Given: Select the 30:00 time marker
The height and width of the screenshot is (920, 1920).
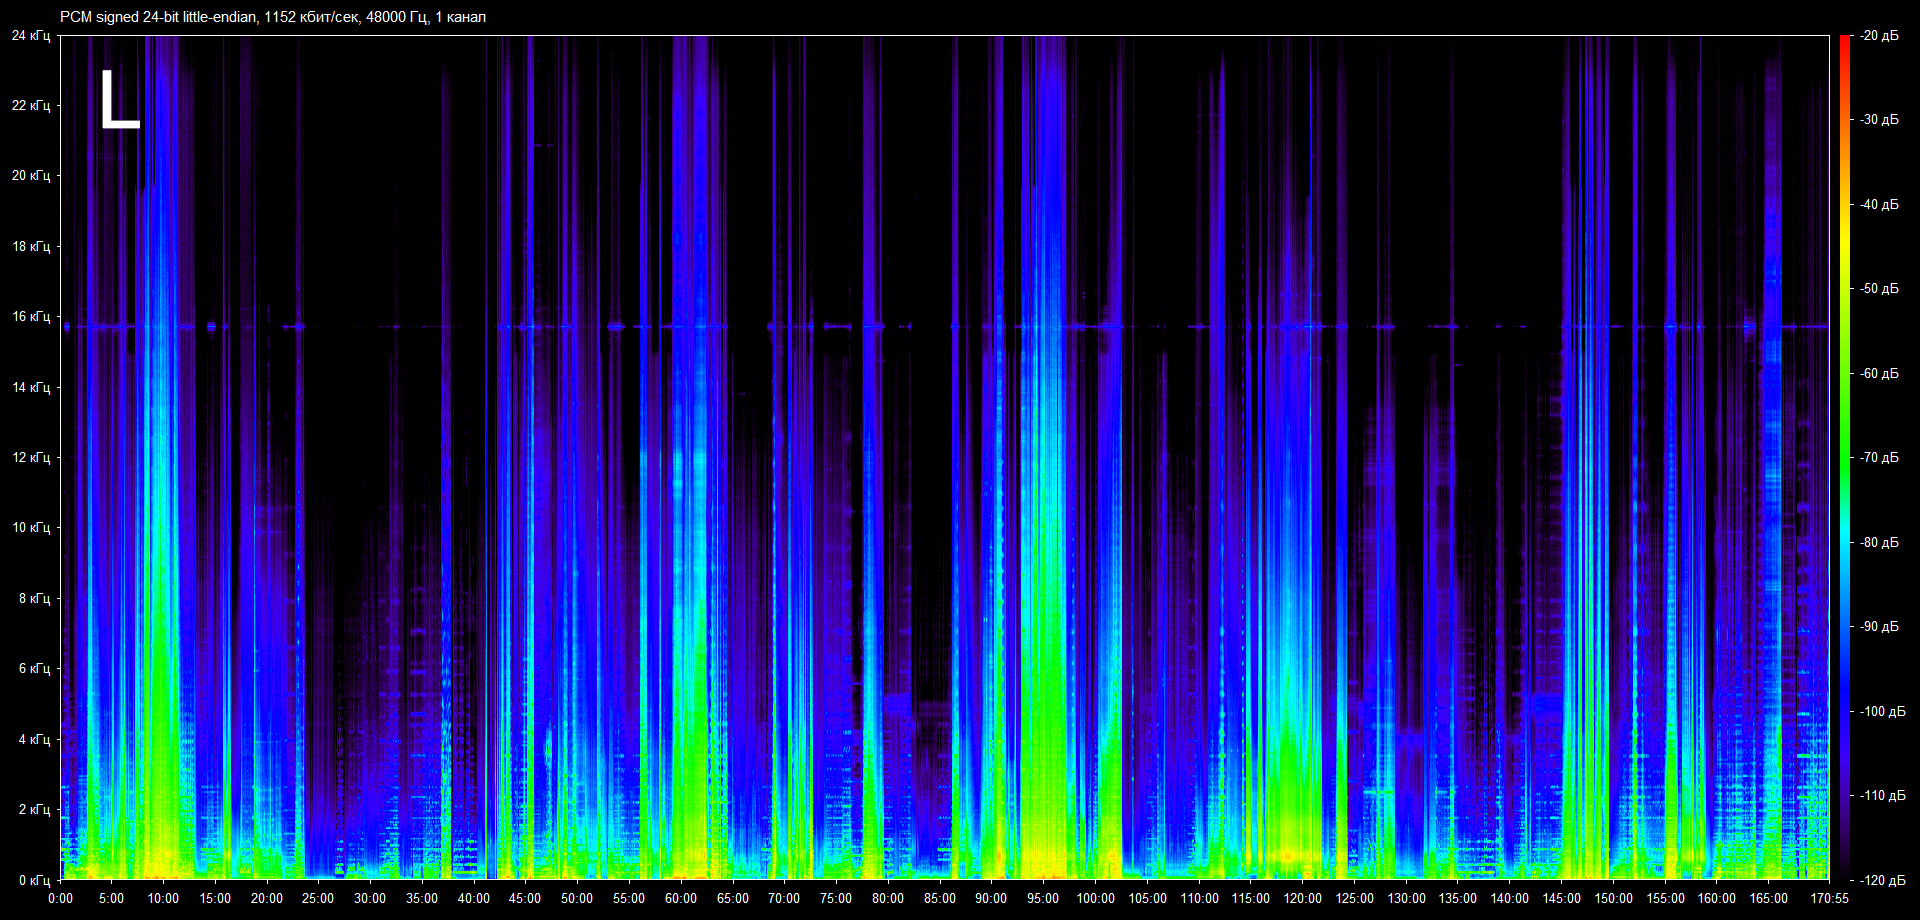Looking at the screenshot, I should [370, 898].
